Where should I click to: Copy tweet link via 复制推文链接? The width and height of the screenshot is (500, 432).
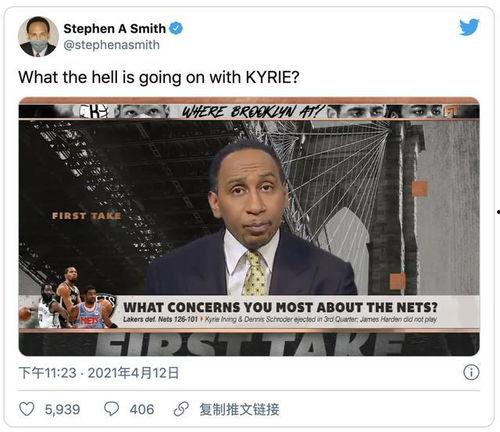coord(239,409)
